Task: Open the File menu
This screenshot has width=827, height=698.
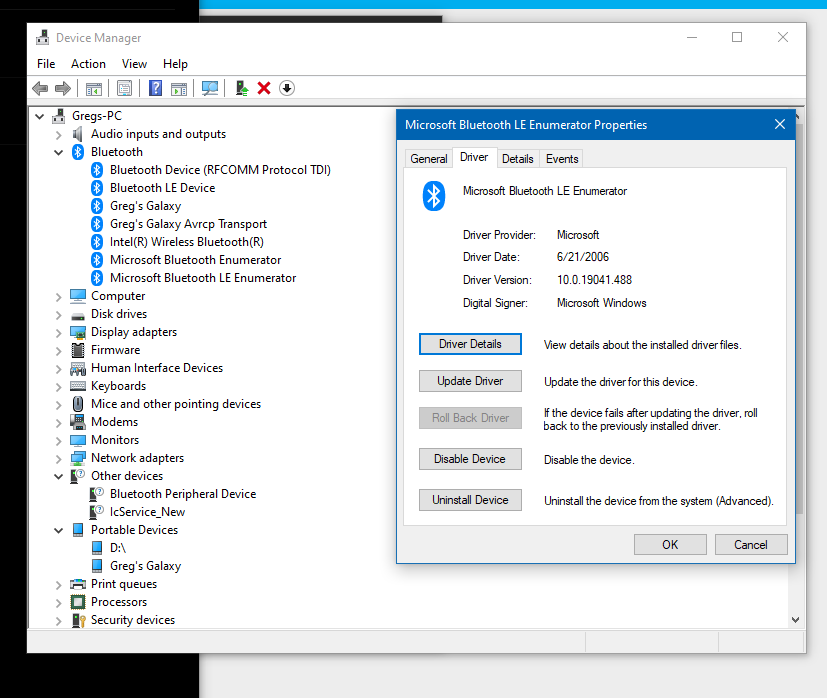Action: (x=46, y=64)
